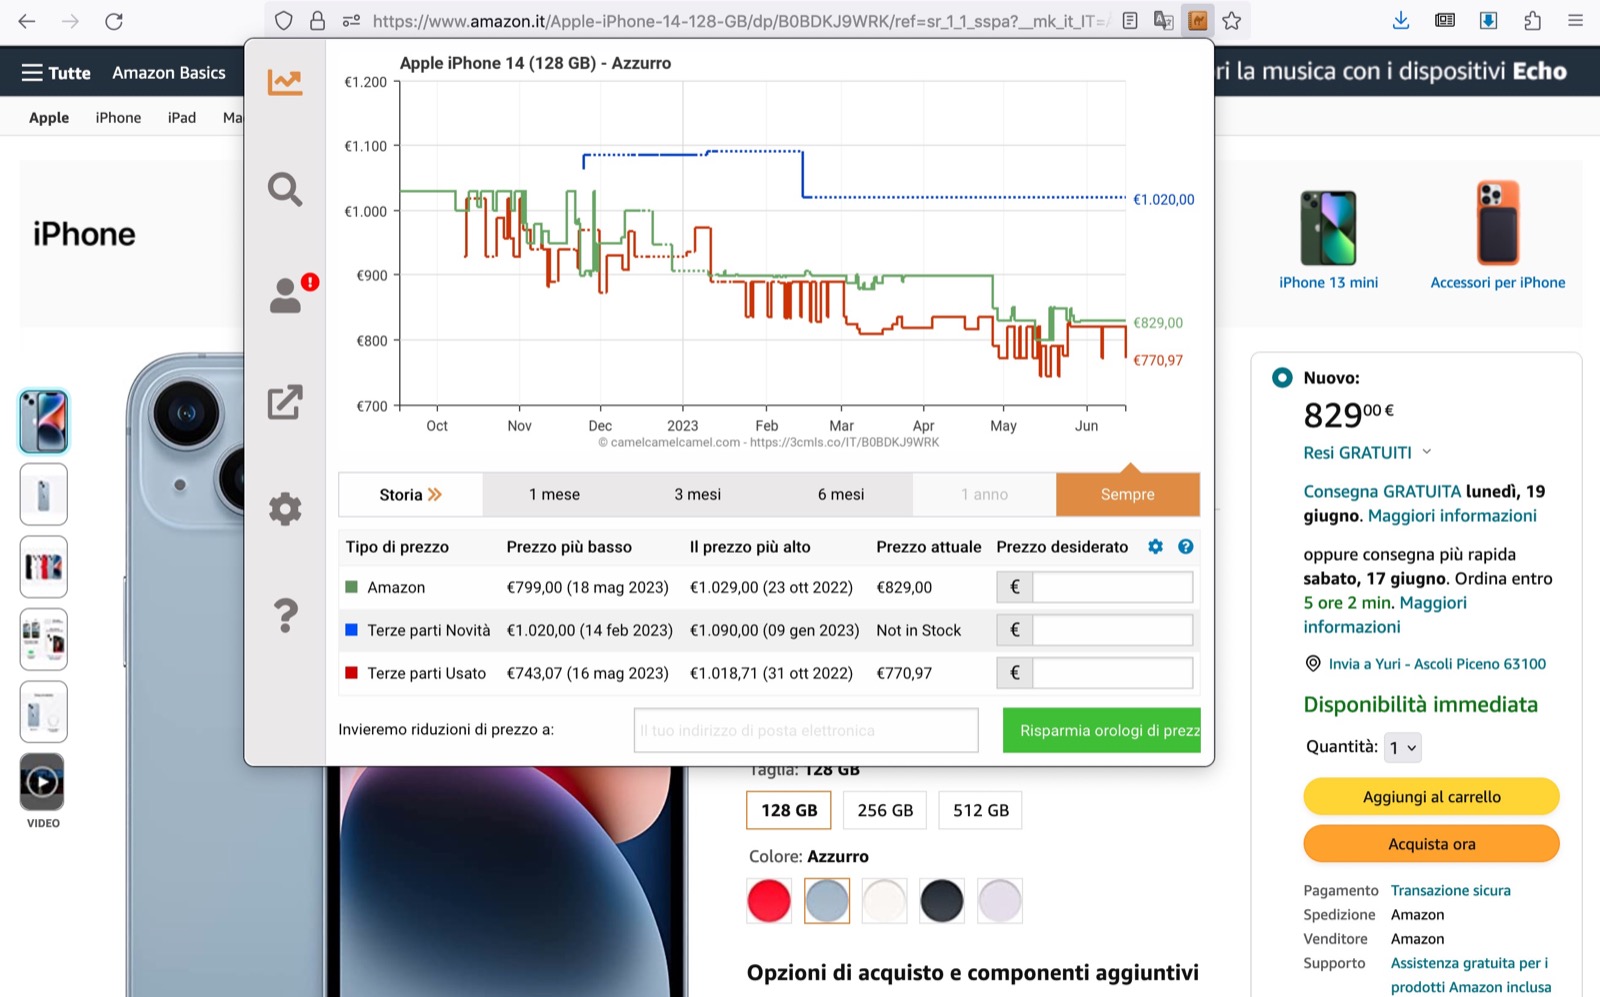
Task: Open the iPhone 13 mini link
Action: coord(1328,282)
